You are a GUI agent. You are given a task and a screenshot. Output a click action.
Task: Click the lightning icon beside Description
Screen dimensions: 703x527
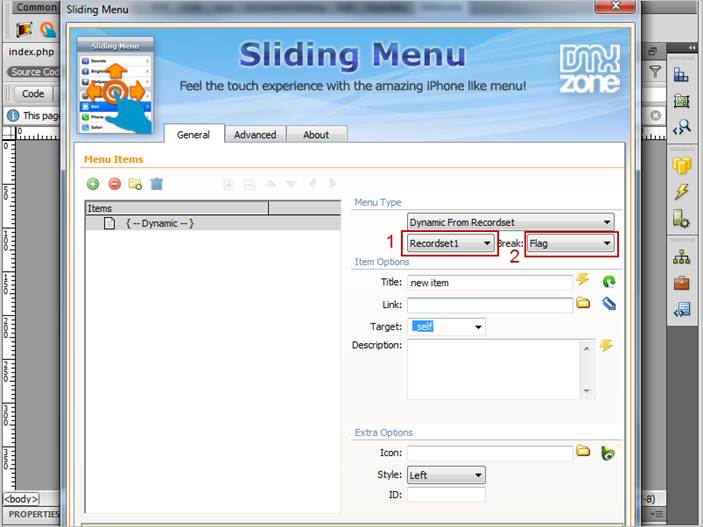point(606,345)
